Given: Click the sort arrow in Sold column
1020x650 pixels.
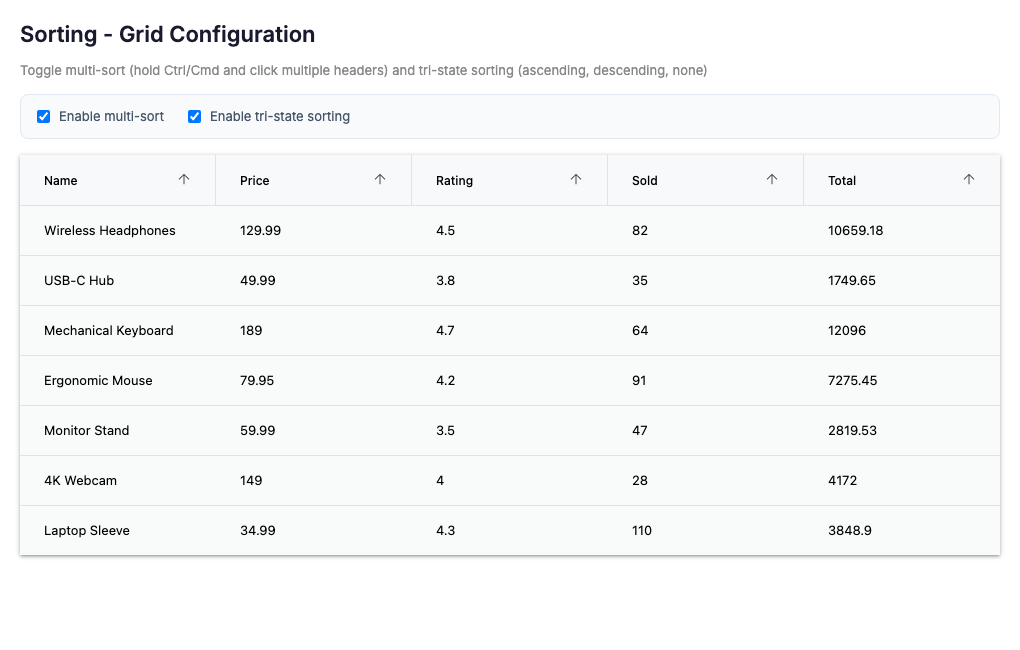Looking at the screenshot, I should [772, 180].
